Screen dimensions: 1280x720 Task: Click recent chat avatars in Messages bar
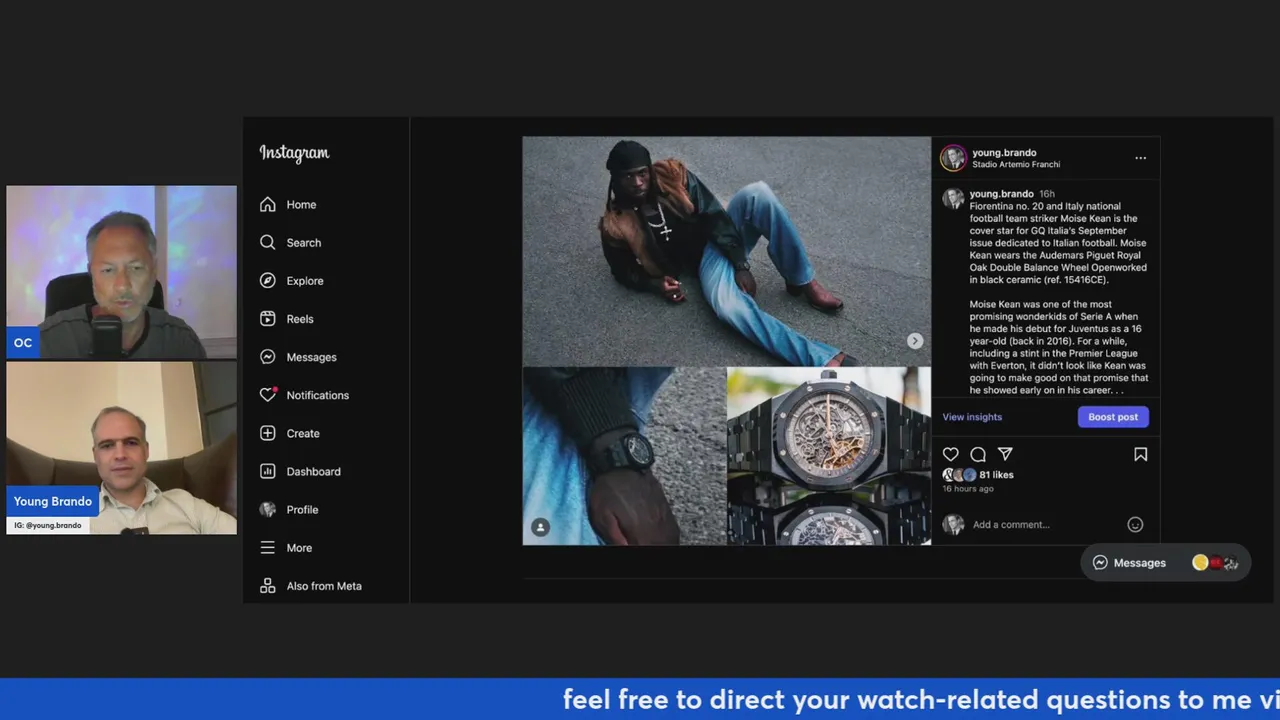coord(1215,563)
